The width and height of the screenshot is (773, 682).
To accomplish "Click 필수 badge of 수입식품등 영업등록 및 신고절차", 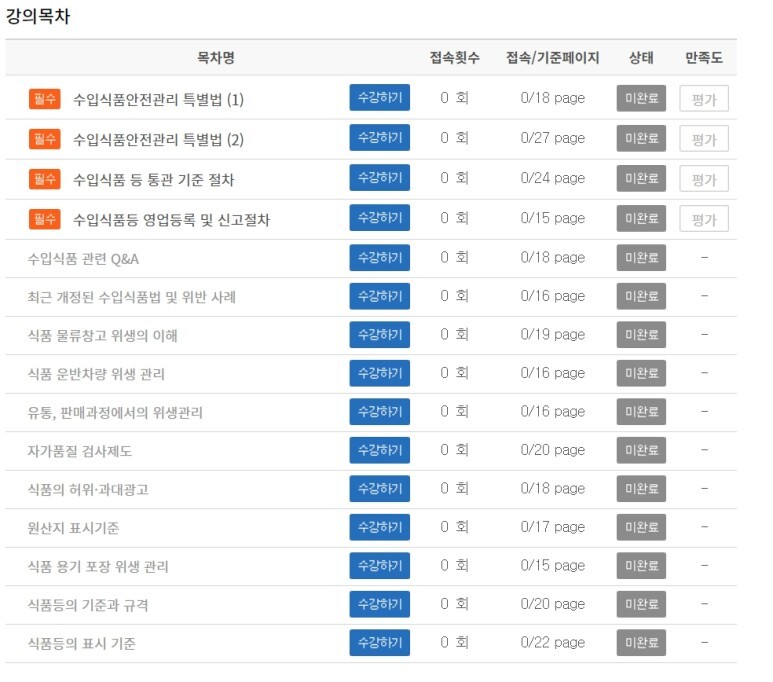I will (x=45, y=218).
